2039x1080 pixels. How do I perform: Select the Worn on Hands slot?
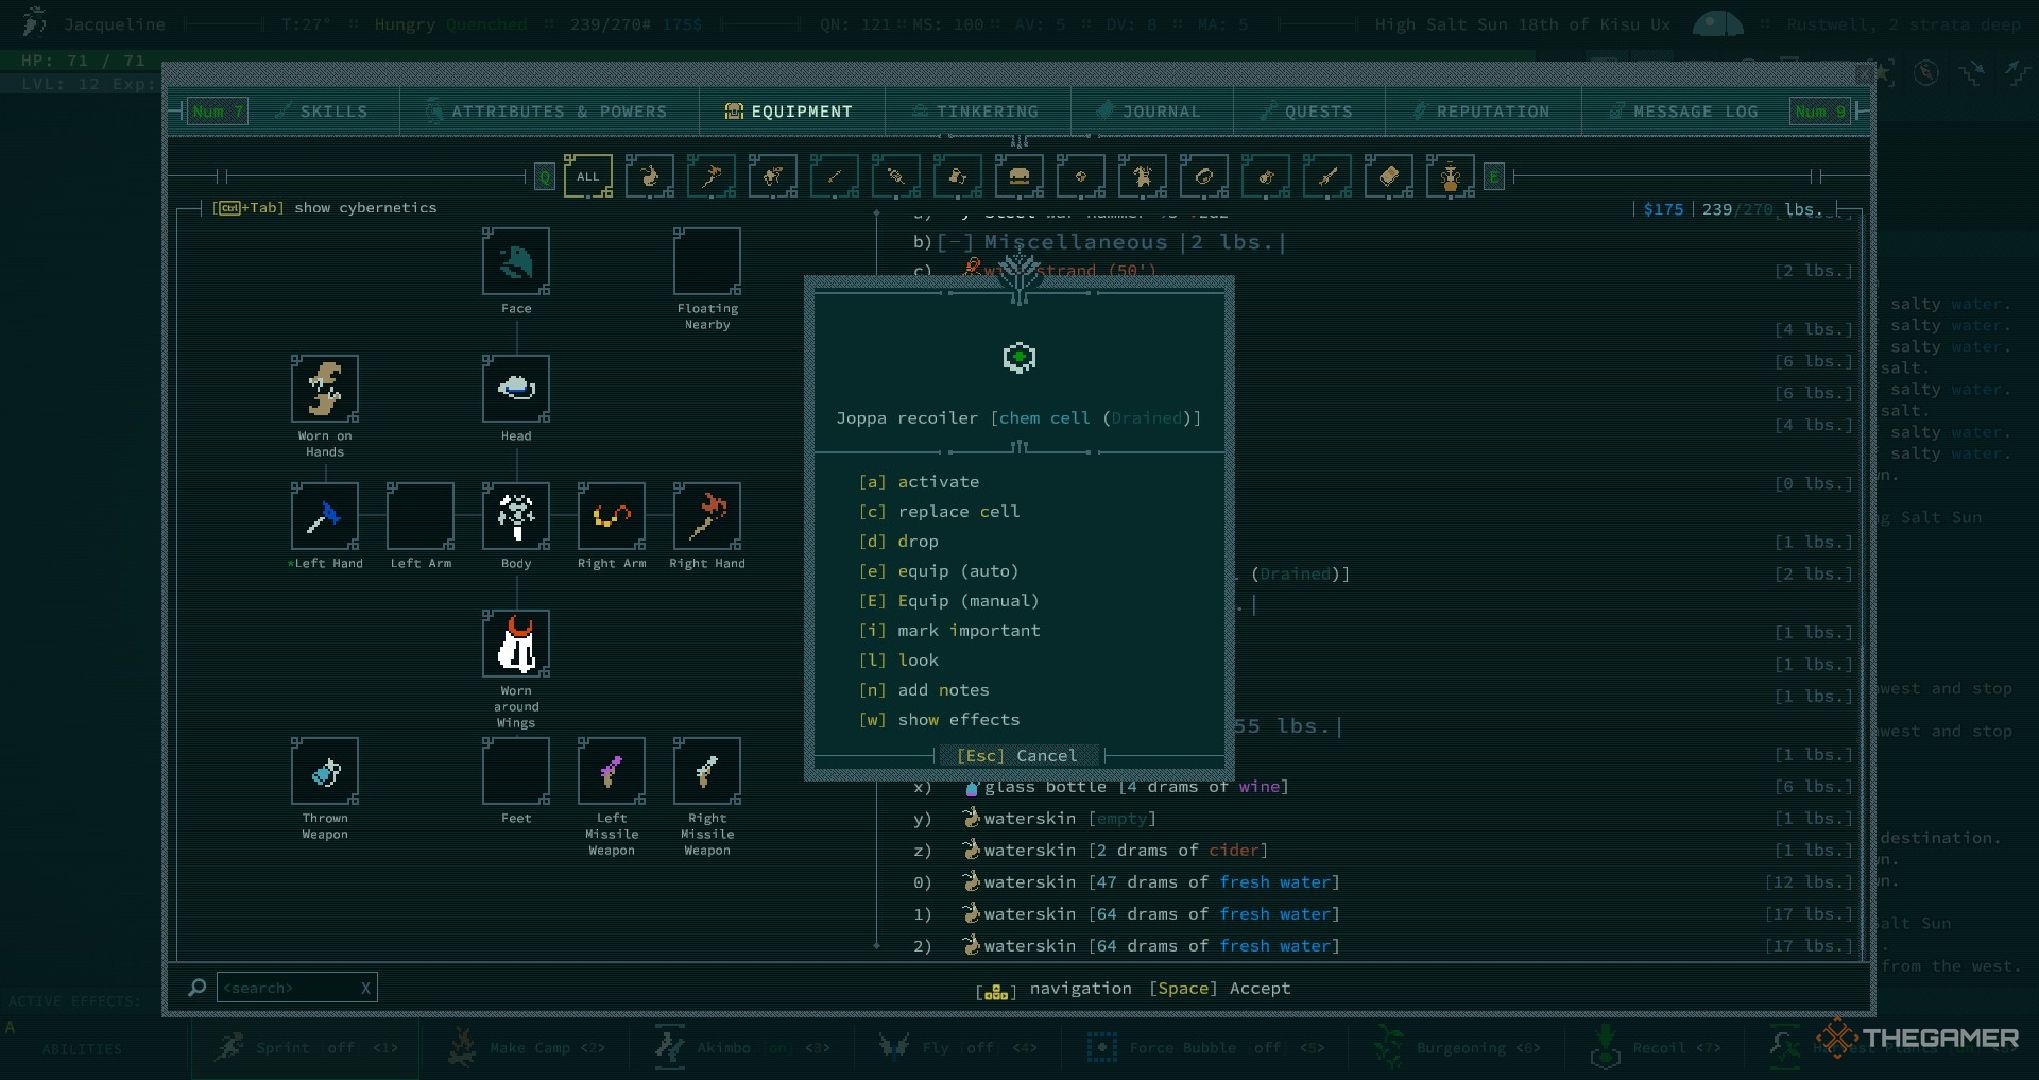pyautogui.click(x=325, y=389)
